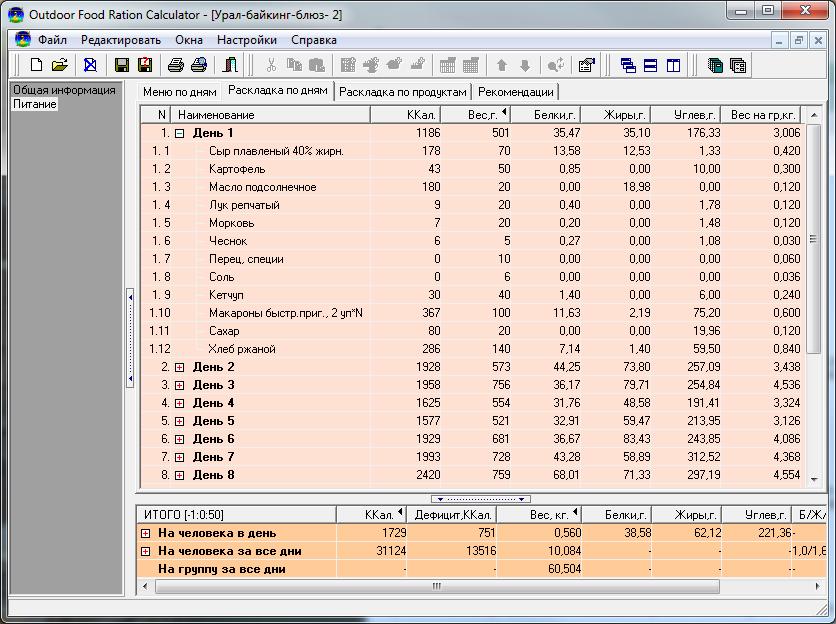Viewport: 836px width, 624px height.
Task: Select the Макароны быстр.приг. row
Action: (x=472, y=313)
